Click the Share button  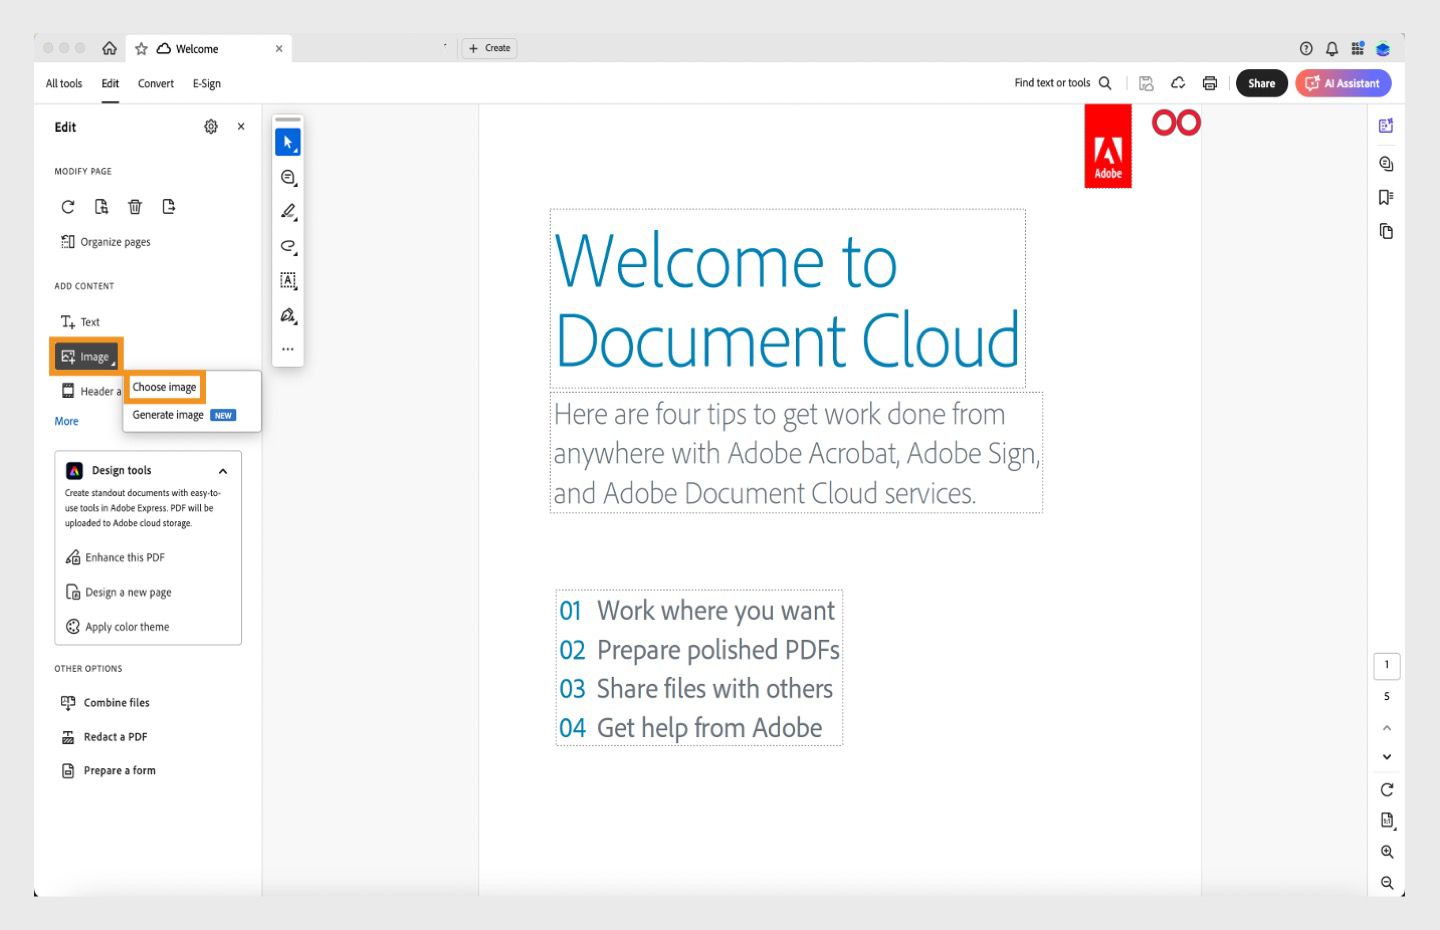[x=1261, y=83]
